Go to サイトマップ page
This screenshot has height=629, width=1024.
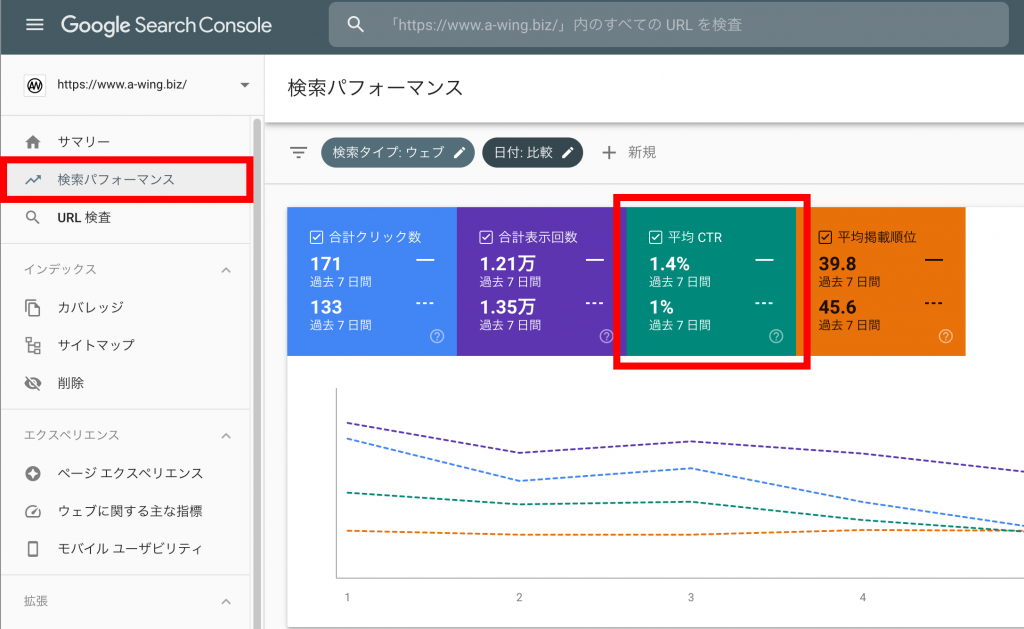[95, 345]
